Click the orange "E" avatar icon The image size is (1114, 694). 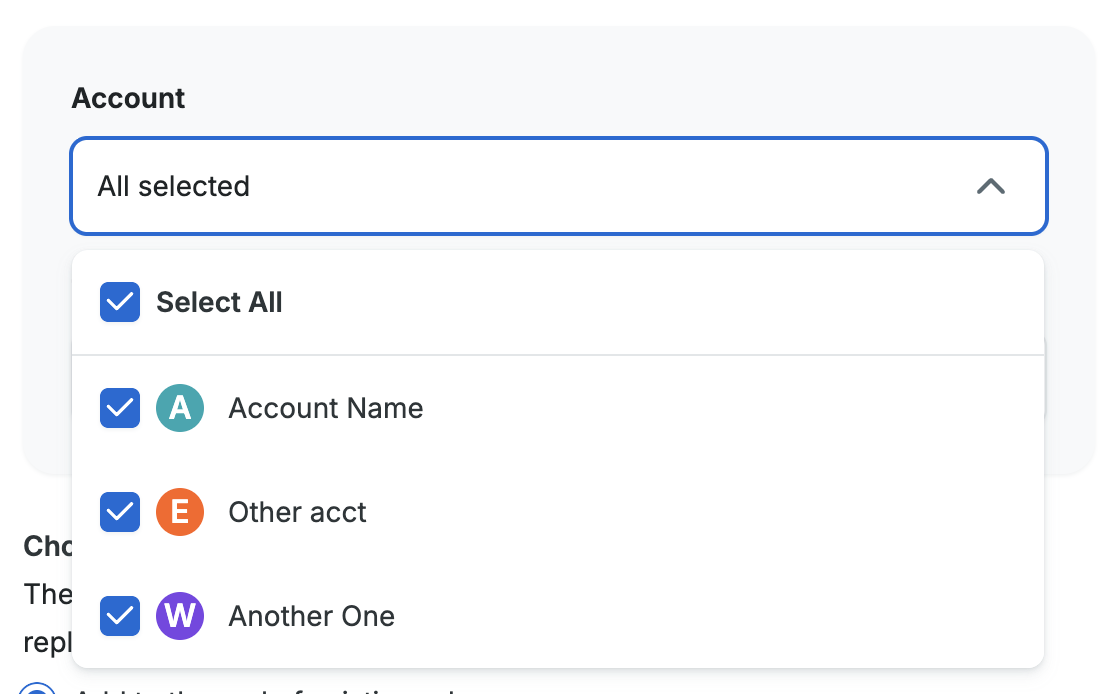click(180, 512)
